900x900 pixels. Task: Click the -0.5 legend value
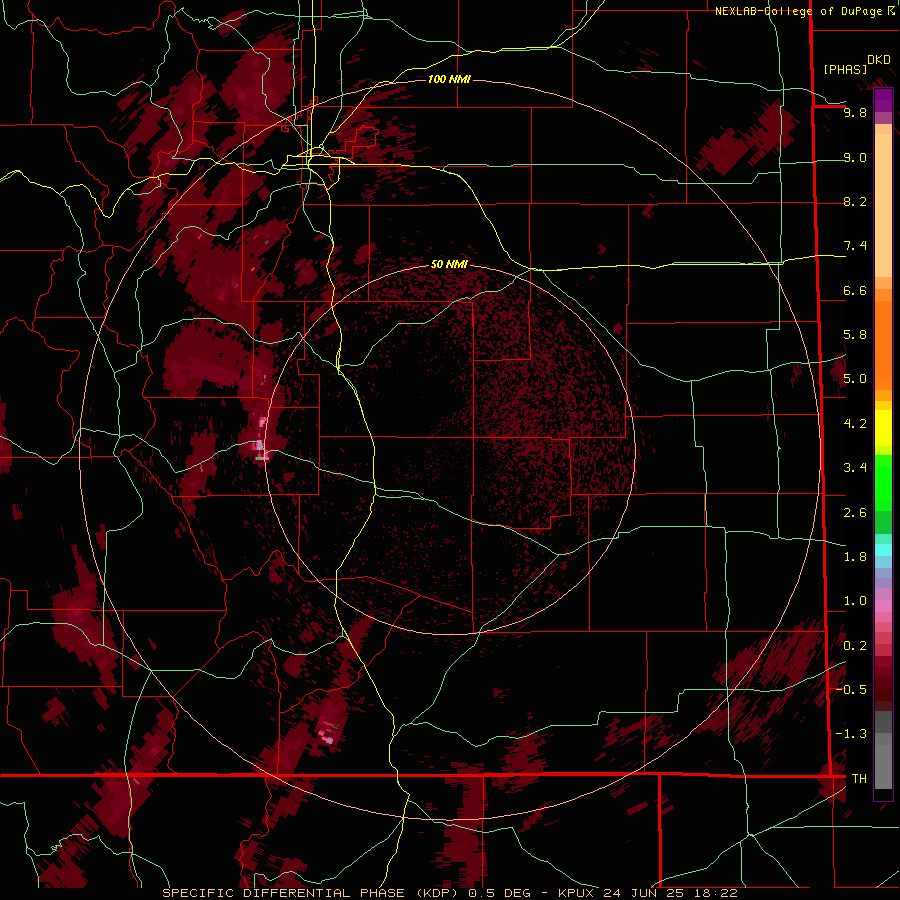[852, 689]
